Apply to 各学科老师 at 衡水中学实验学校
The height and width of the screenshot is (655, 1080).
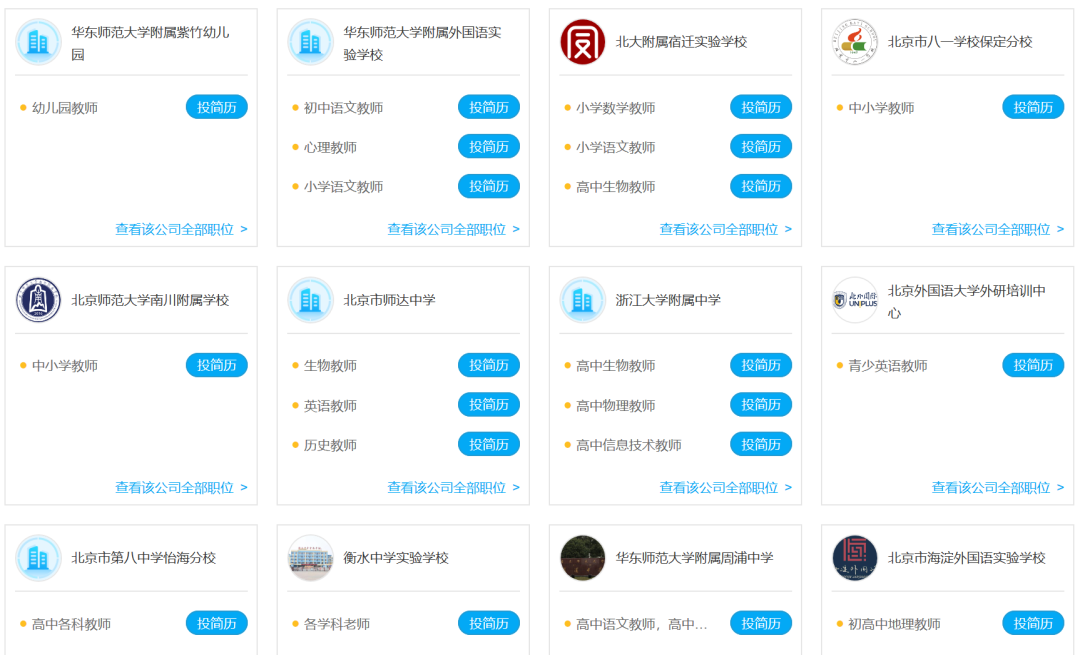(x=489, y=623)
